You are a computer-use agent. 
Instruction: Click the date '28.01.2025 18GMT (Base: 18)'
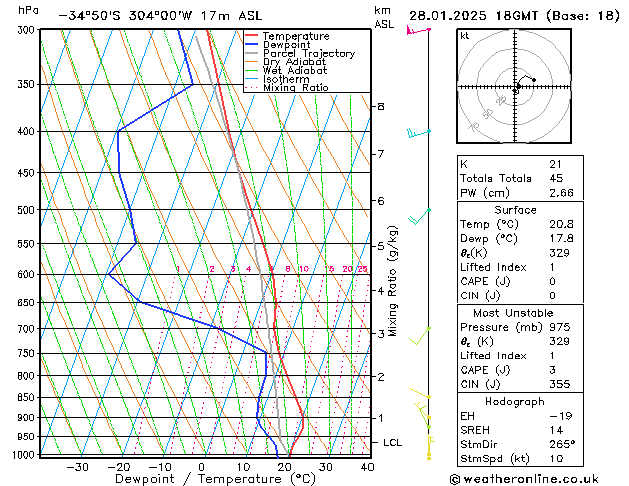click(514, 16)
